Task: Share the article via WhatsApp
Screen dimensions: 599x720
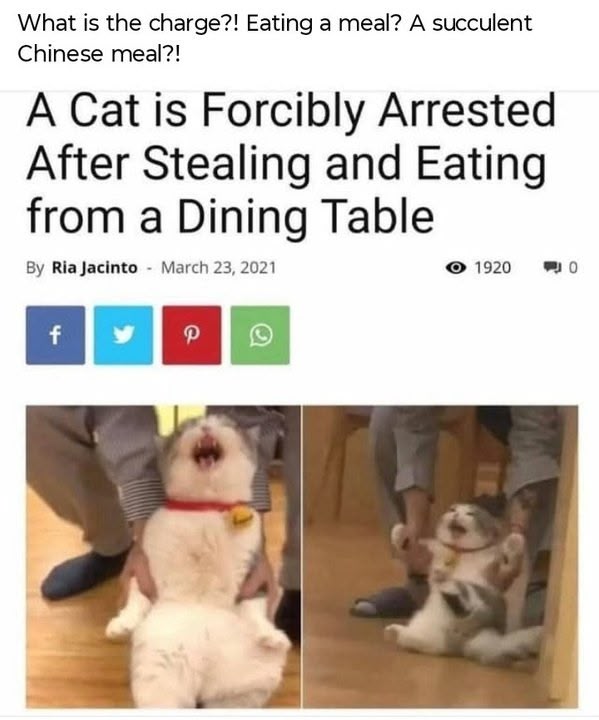Action: (260, 335)
